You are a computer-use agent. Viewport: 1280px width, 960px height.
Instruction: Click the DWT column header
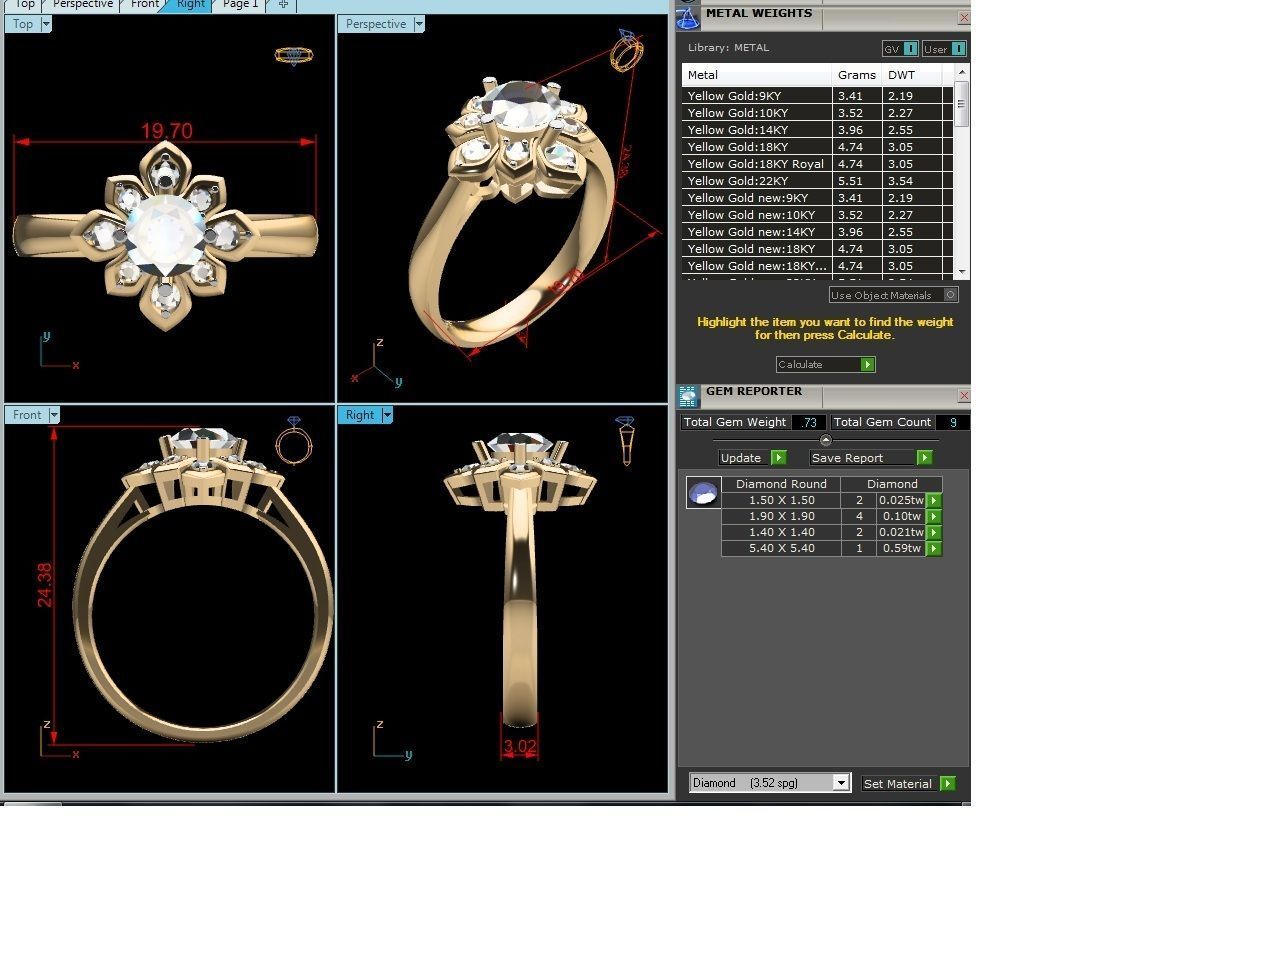(912, 75)
